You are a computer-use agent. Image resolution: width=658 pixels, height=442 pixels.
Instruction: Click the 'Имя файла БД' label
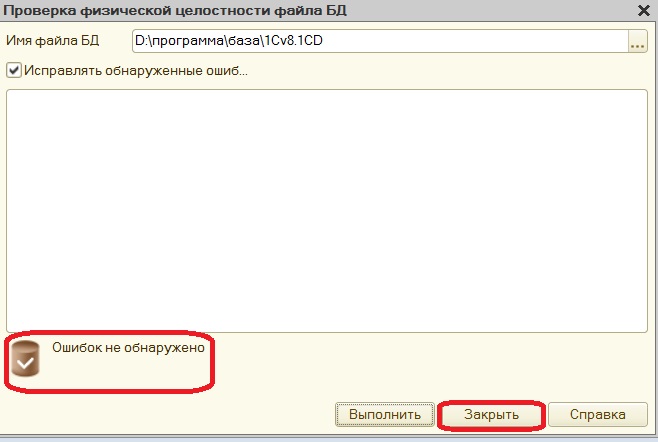52,41
